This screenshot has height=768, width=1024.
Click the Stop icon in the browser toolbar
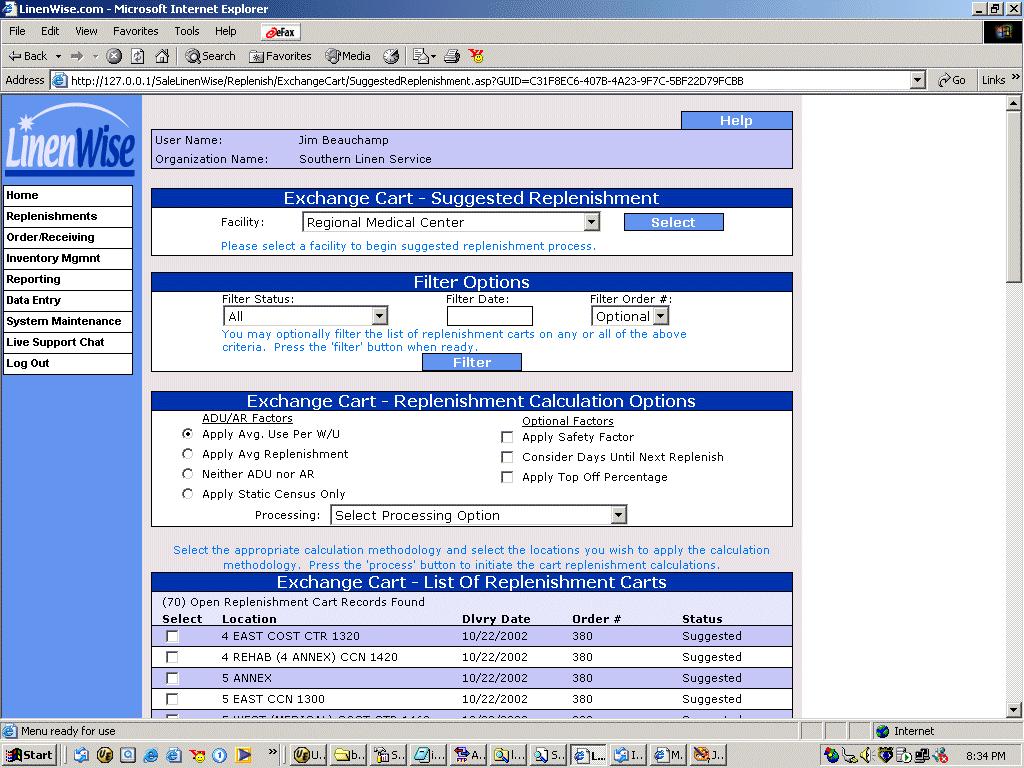point(114,56)
